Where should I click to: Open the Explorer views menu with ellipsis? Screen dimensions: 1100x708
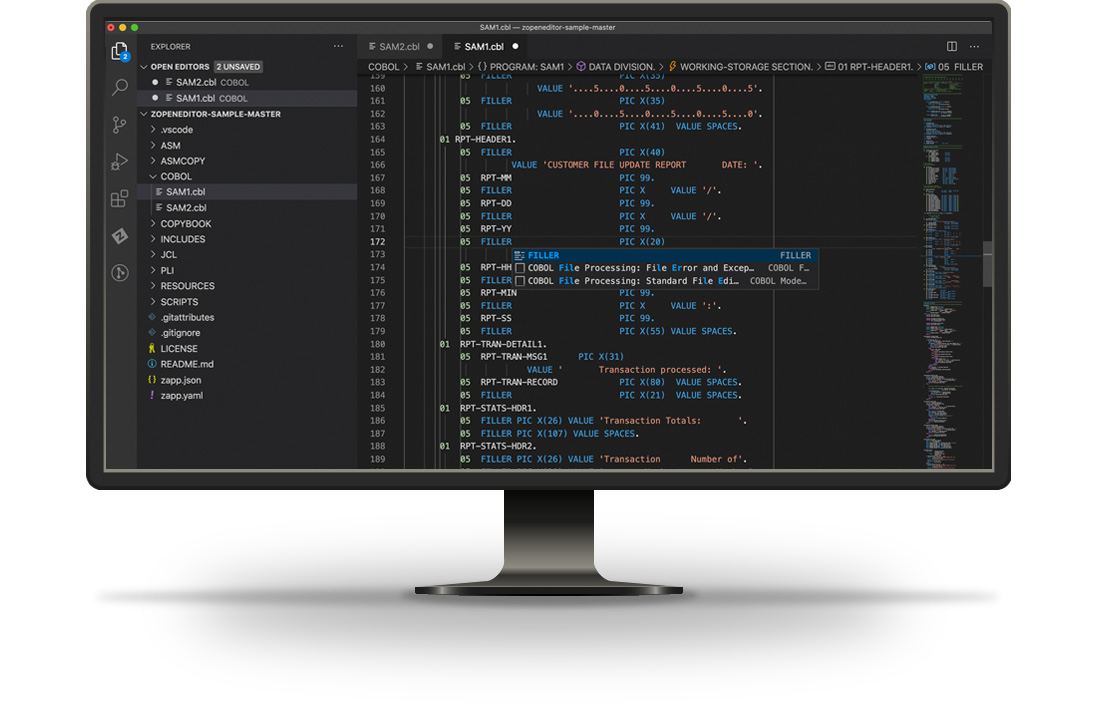pyautogui.click(x=338, y=46)
